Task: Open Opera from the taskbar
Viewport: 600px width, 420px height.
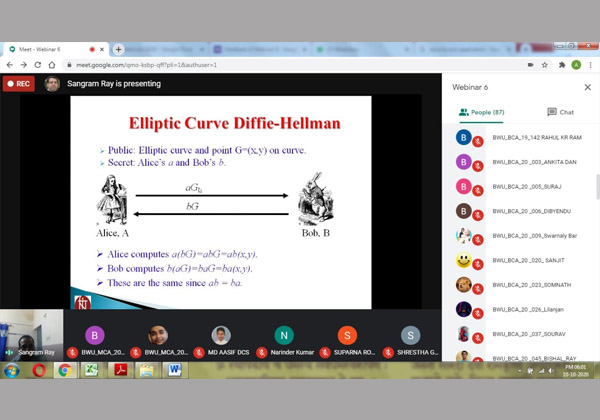Action: point(39,370)
